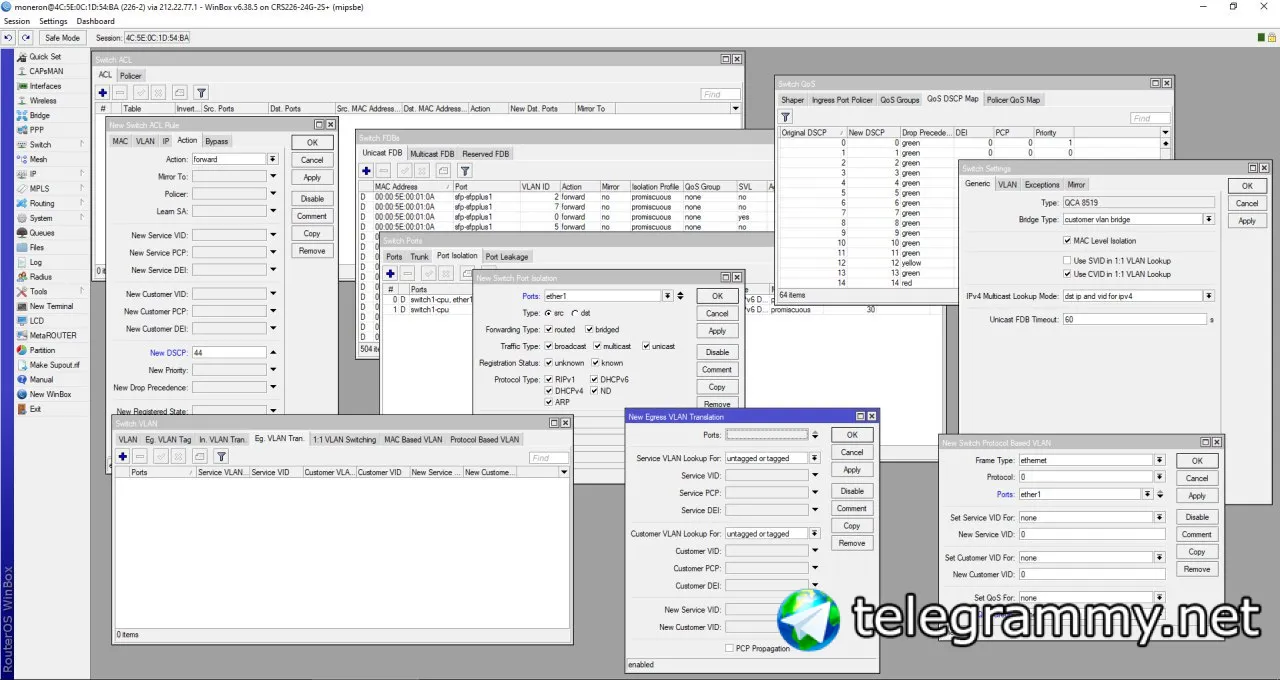Open Partition in the sidebar
Image resolution: width=1280 pixels, height=680 pixels.
[43, 350]
